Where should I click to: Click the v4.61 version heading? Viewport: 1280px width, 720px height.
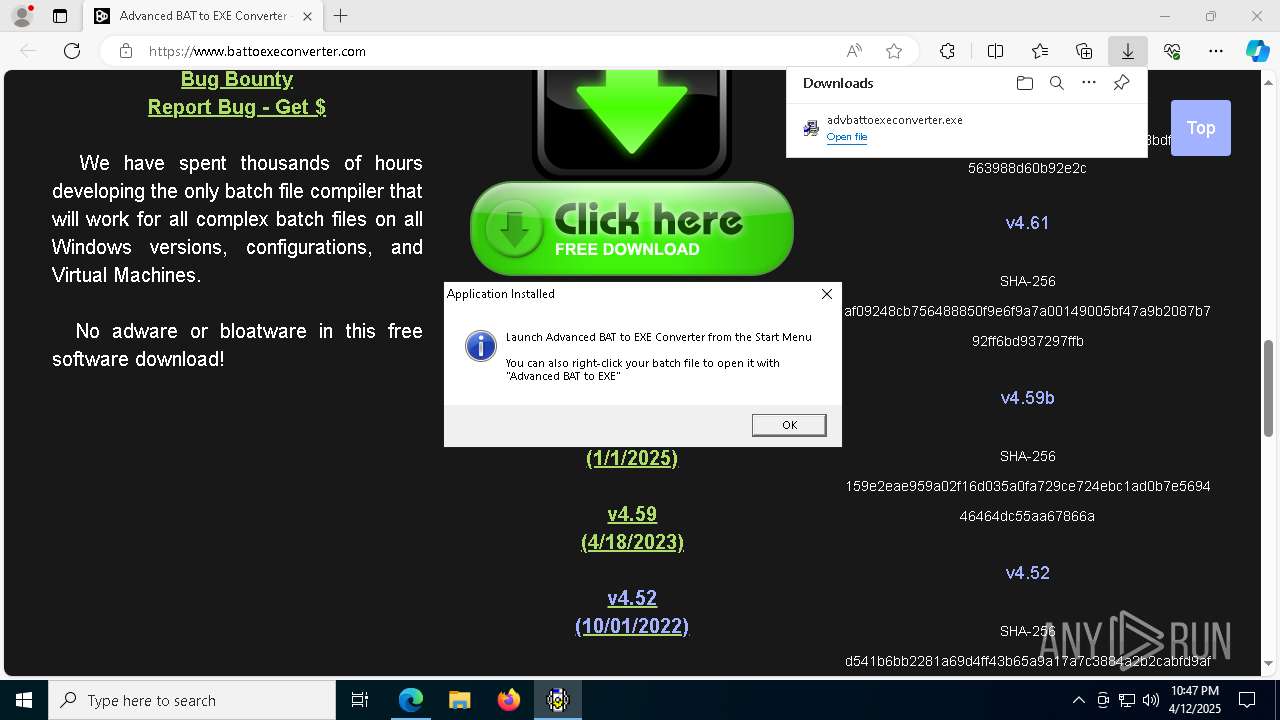(x=1027, y=223)
